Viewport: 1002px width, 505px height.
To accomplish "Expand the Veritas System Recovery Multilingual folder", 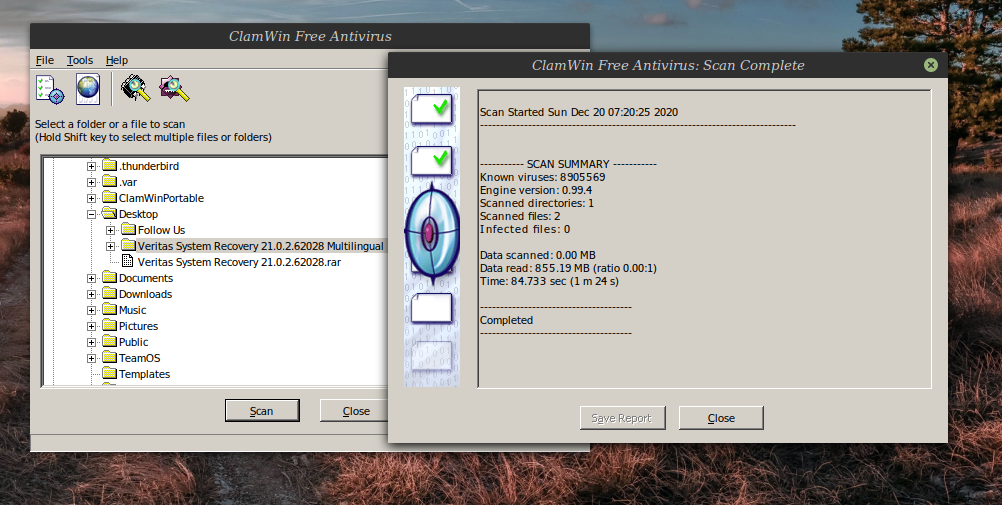I will click(x=111, y=246).
